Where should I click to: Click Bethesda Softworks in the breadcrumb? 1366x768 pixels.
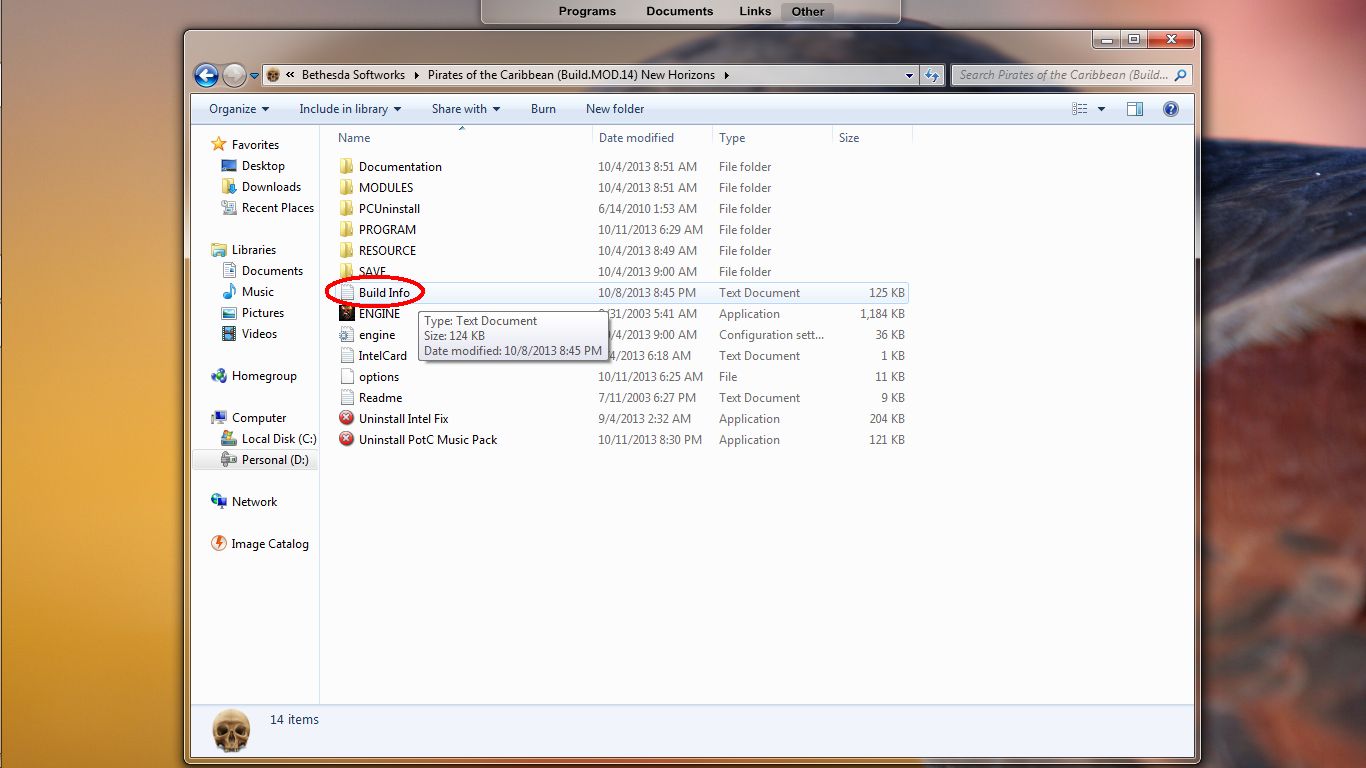[x=353, y=75]
